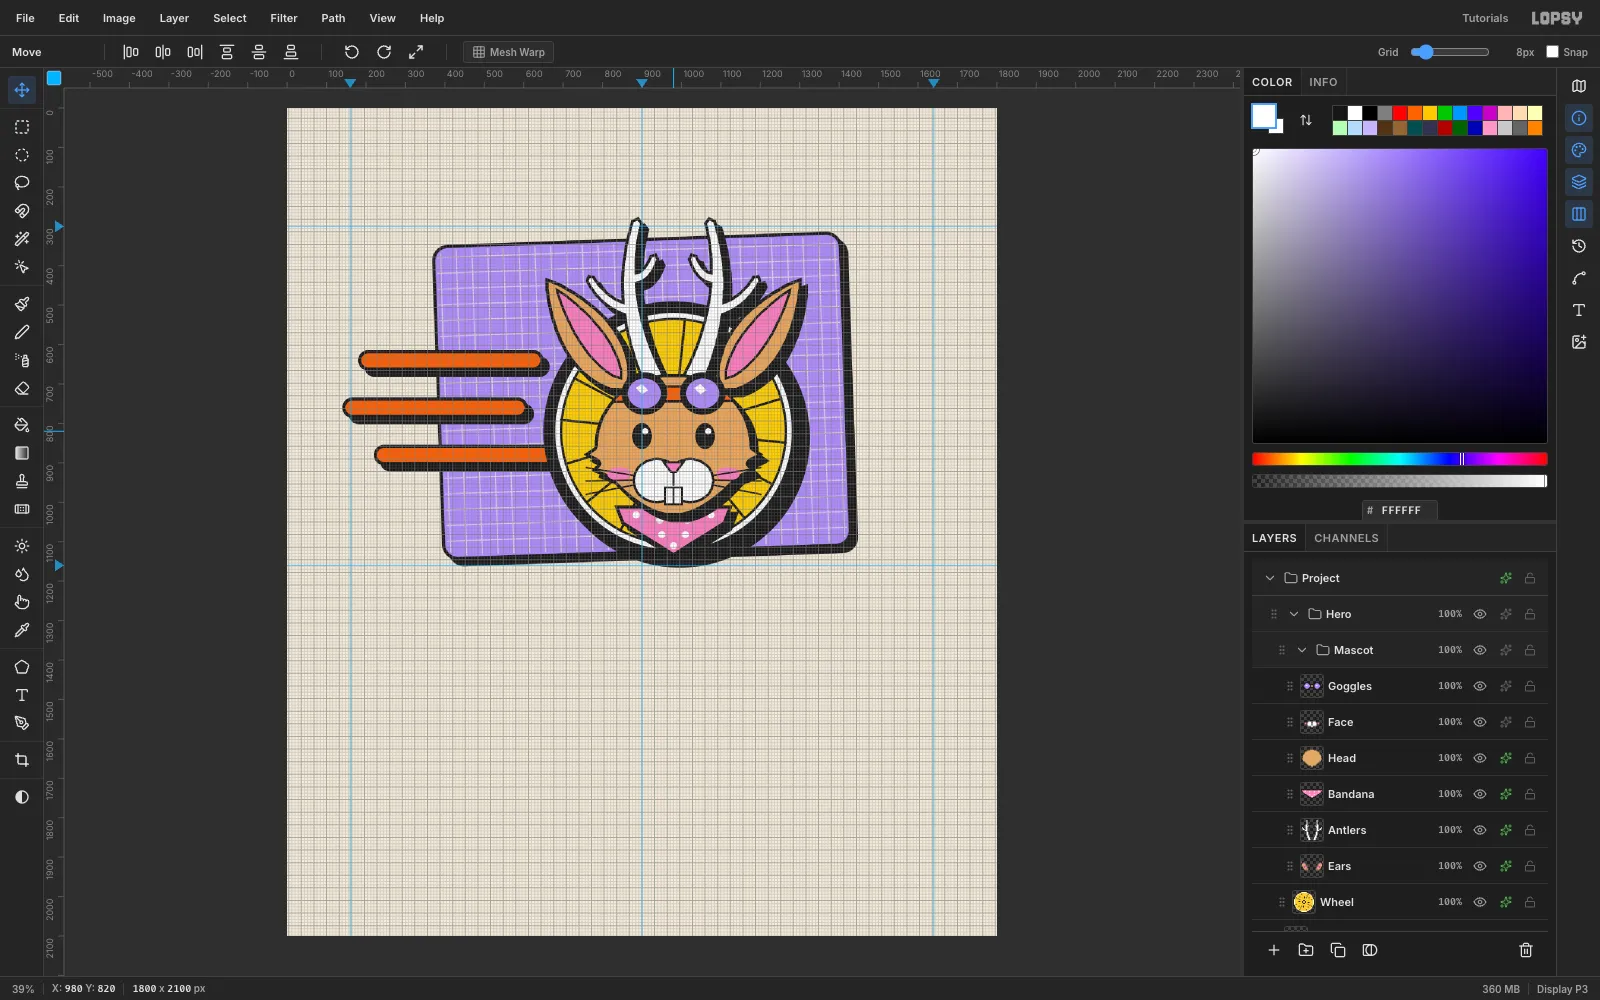Create a new layer group folder
Viewport: 1600px width, 1000px height.
(1306, 950)
